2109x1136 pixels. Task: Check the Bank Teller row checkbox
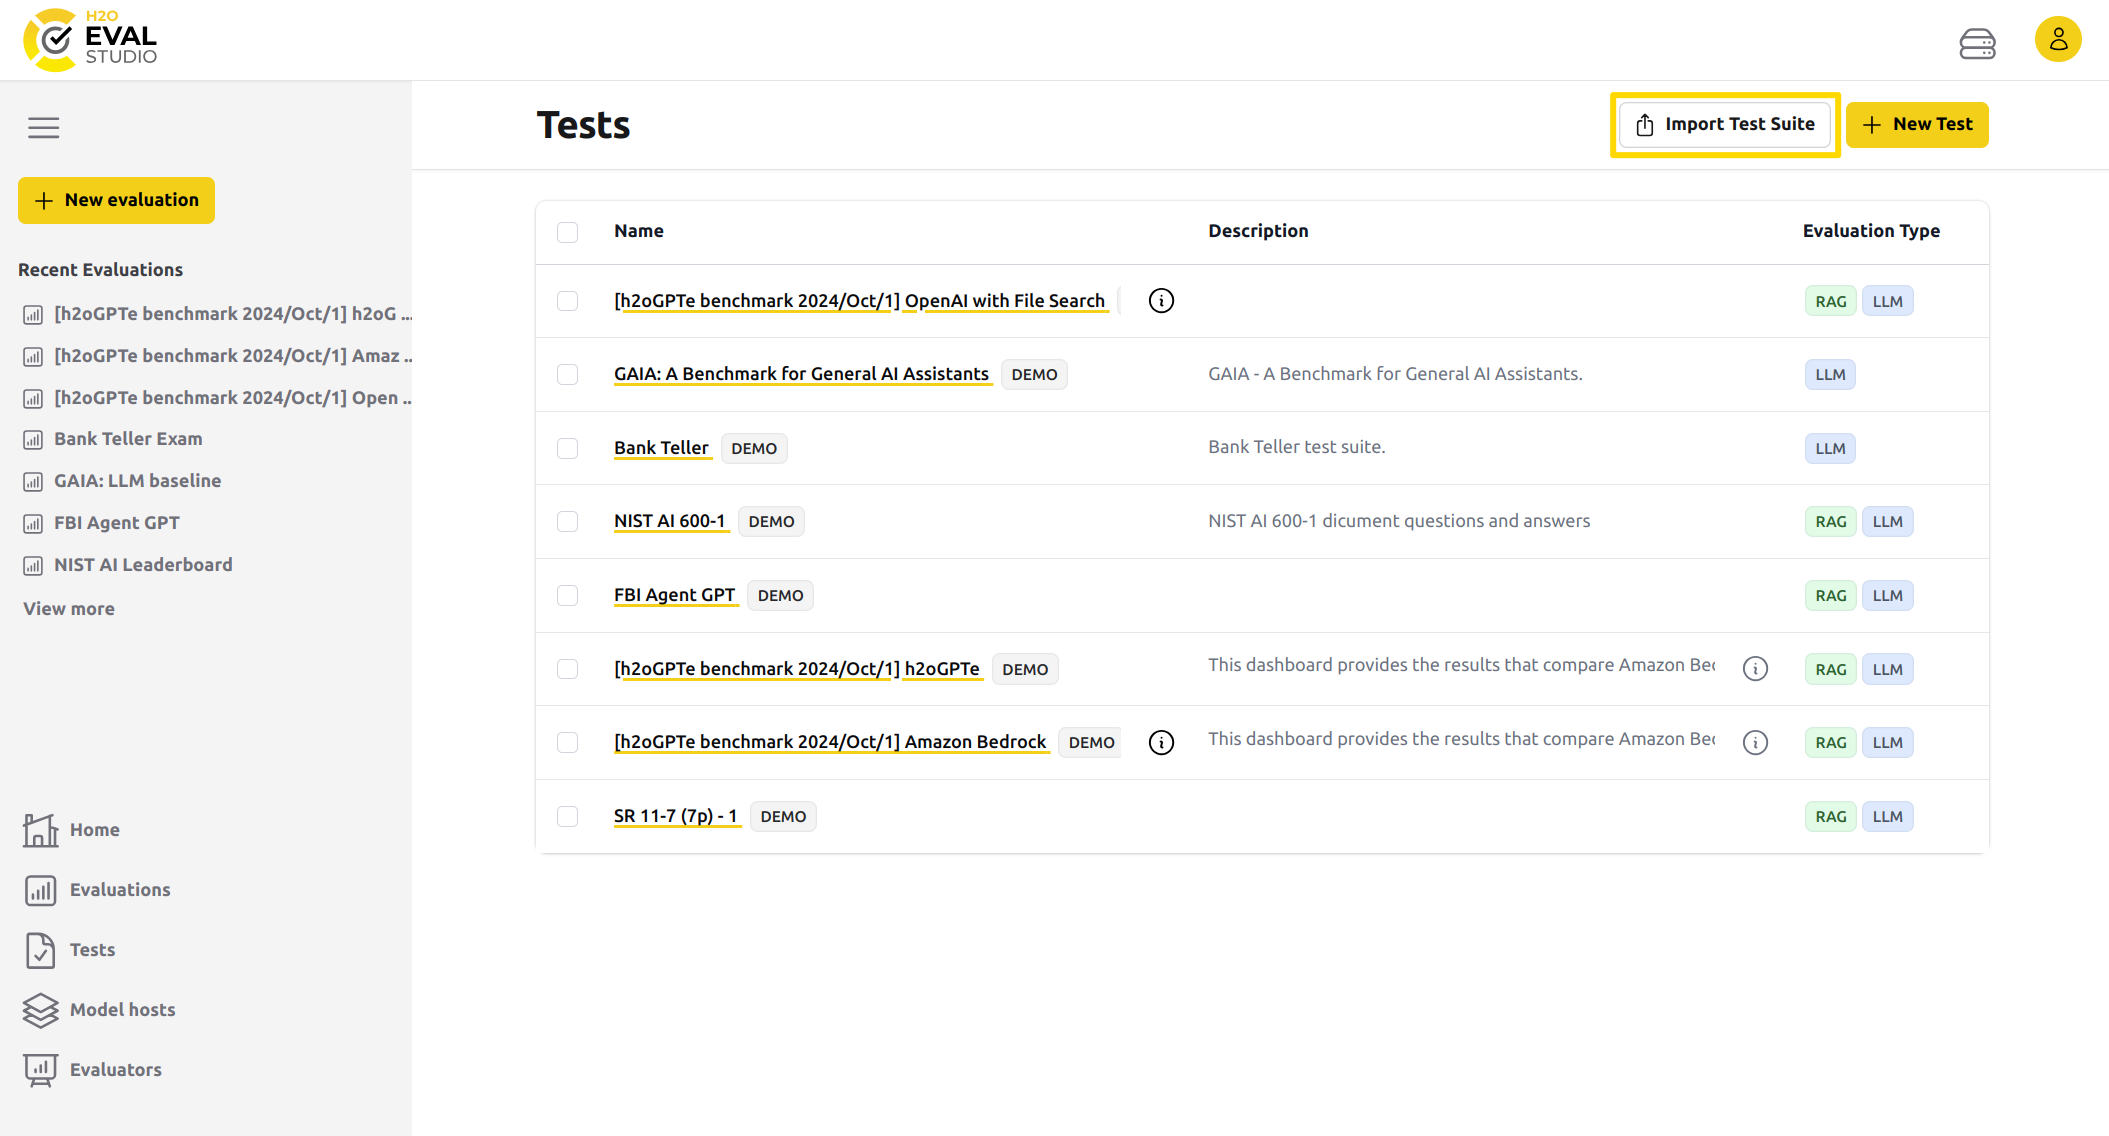(567, 448)
